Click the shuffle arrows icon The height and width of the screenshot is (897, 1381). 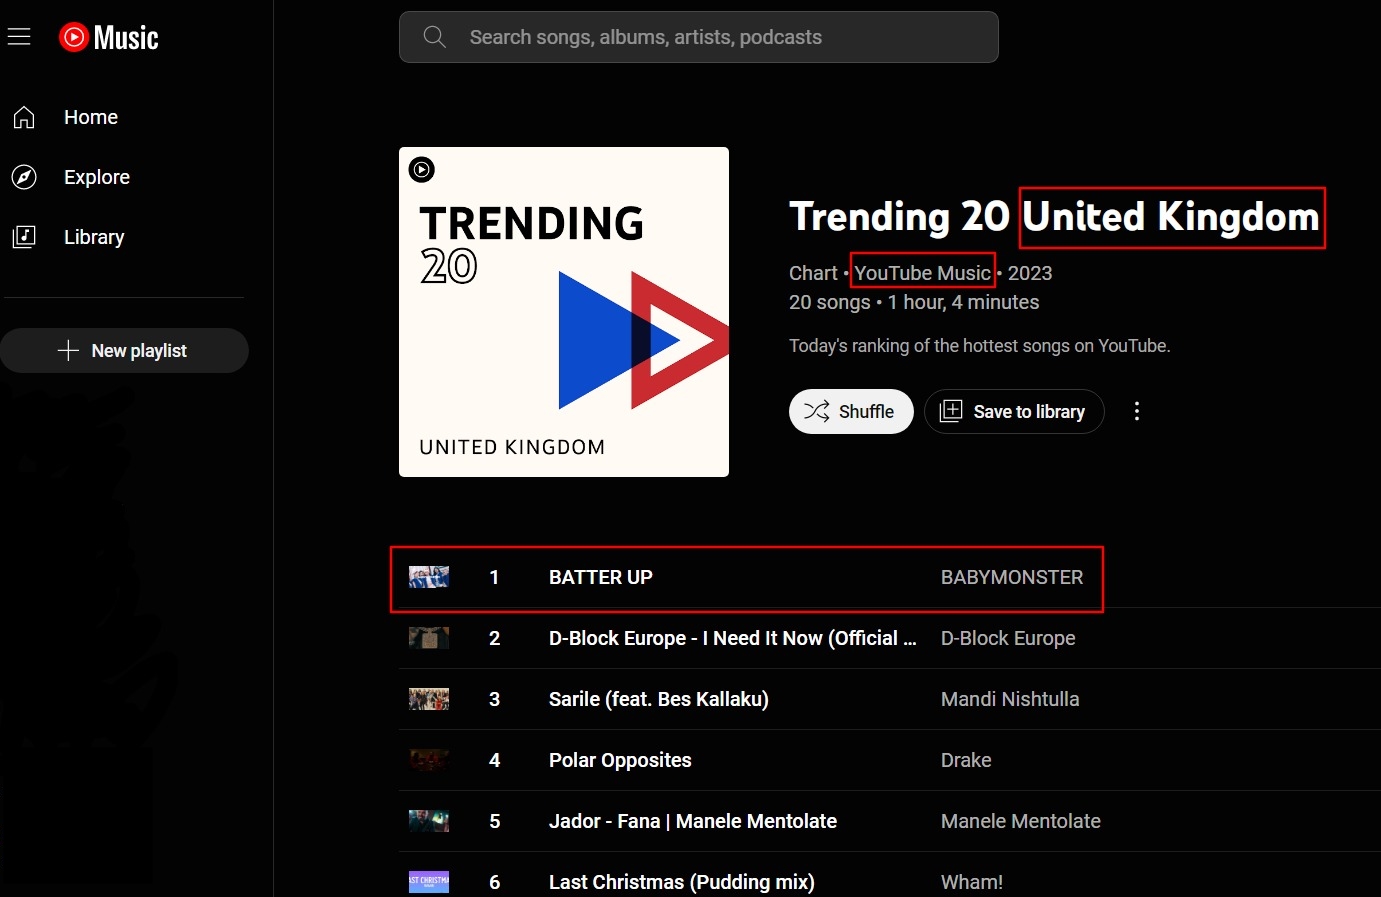(817, 411)
